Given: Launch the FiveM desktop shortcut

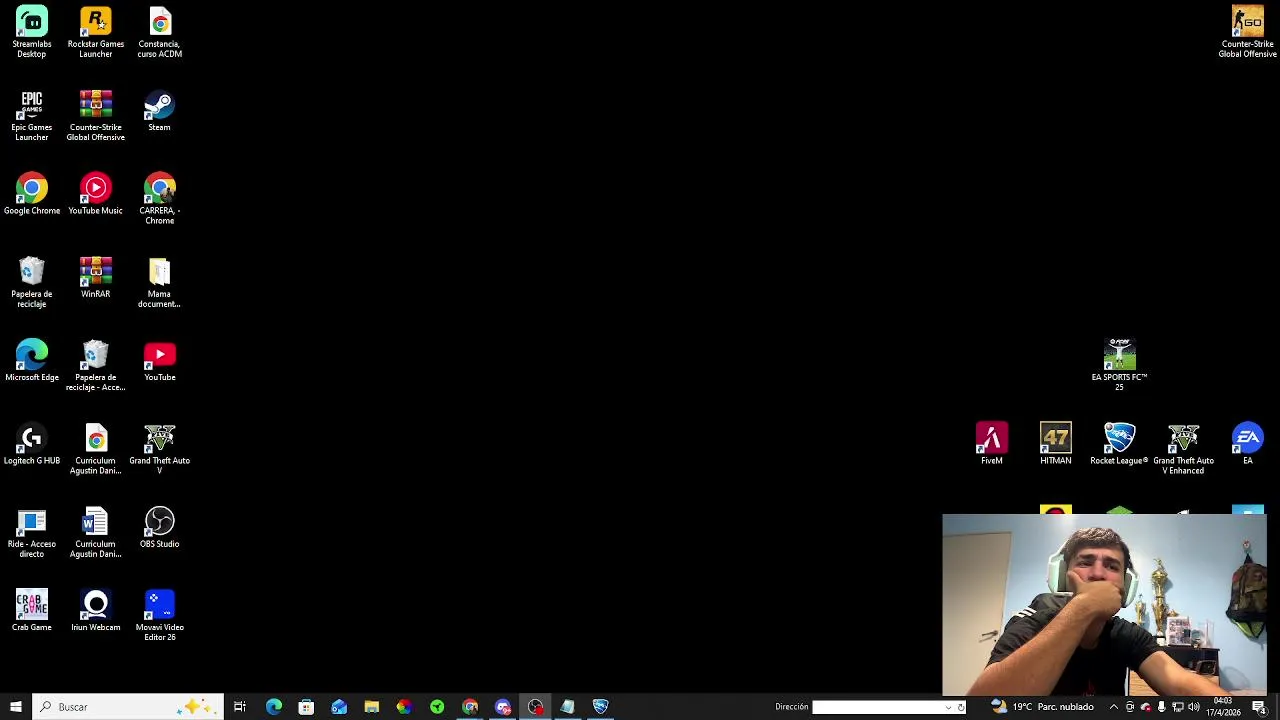Looking at the screenshot, I should [x=991, y=444].
